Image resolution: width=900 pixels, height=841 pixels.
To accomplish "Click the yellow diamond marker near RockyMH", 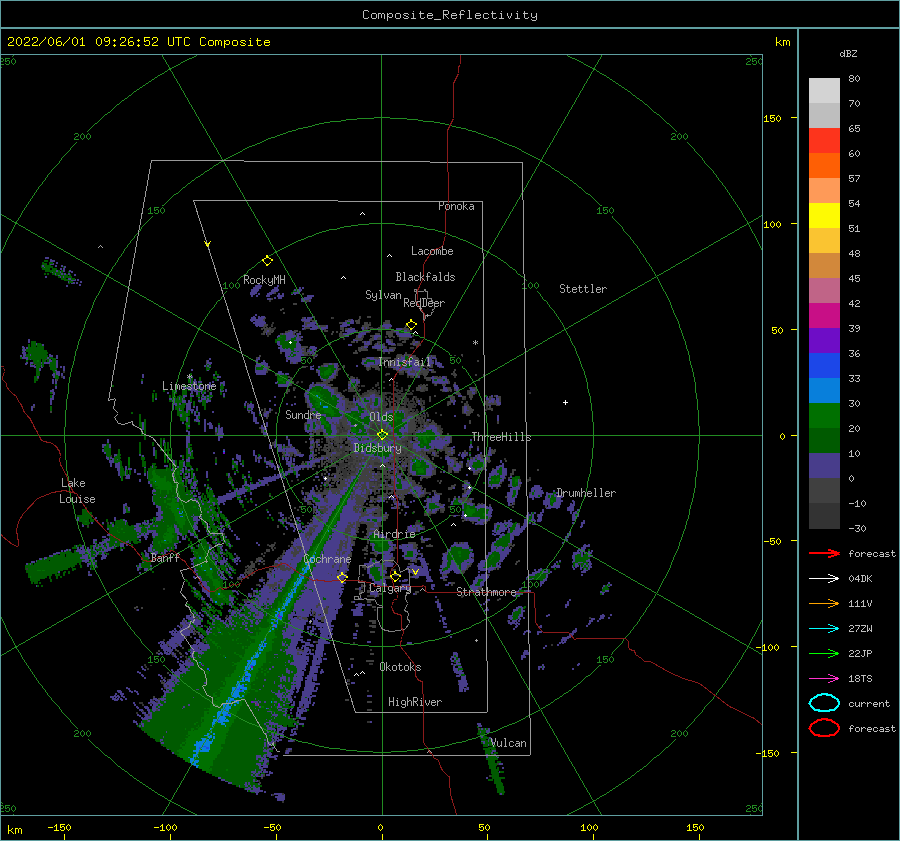I will [x=267, y=261].
